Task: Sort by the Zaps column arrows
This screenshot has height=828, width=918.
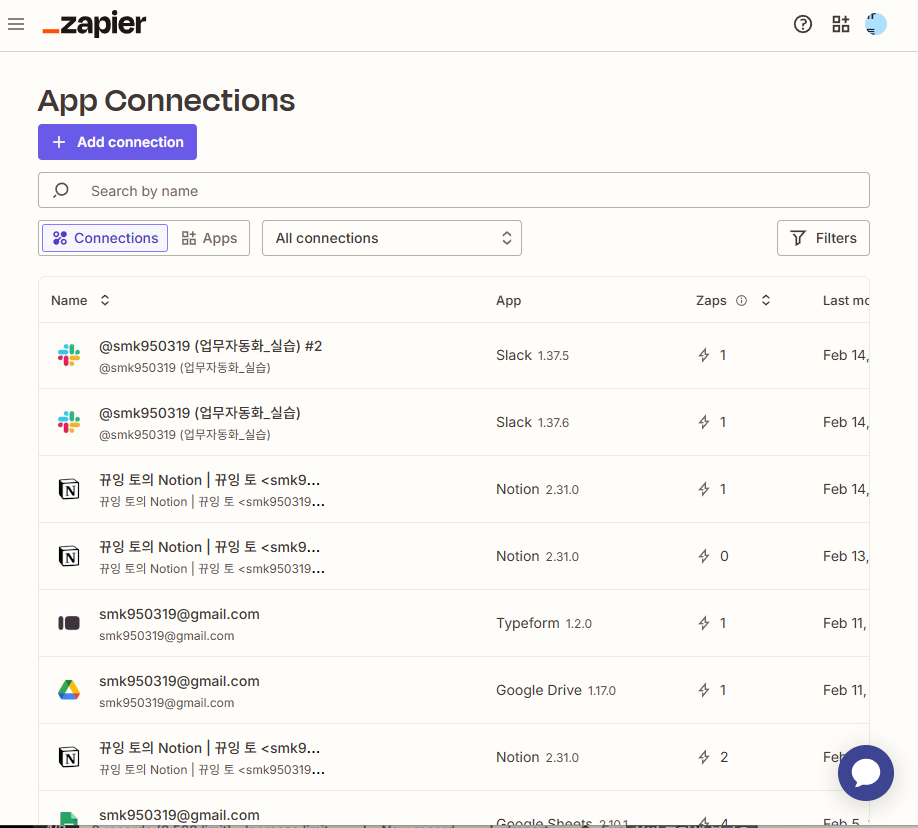Action: coord(766,300)
